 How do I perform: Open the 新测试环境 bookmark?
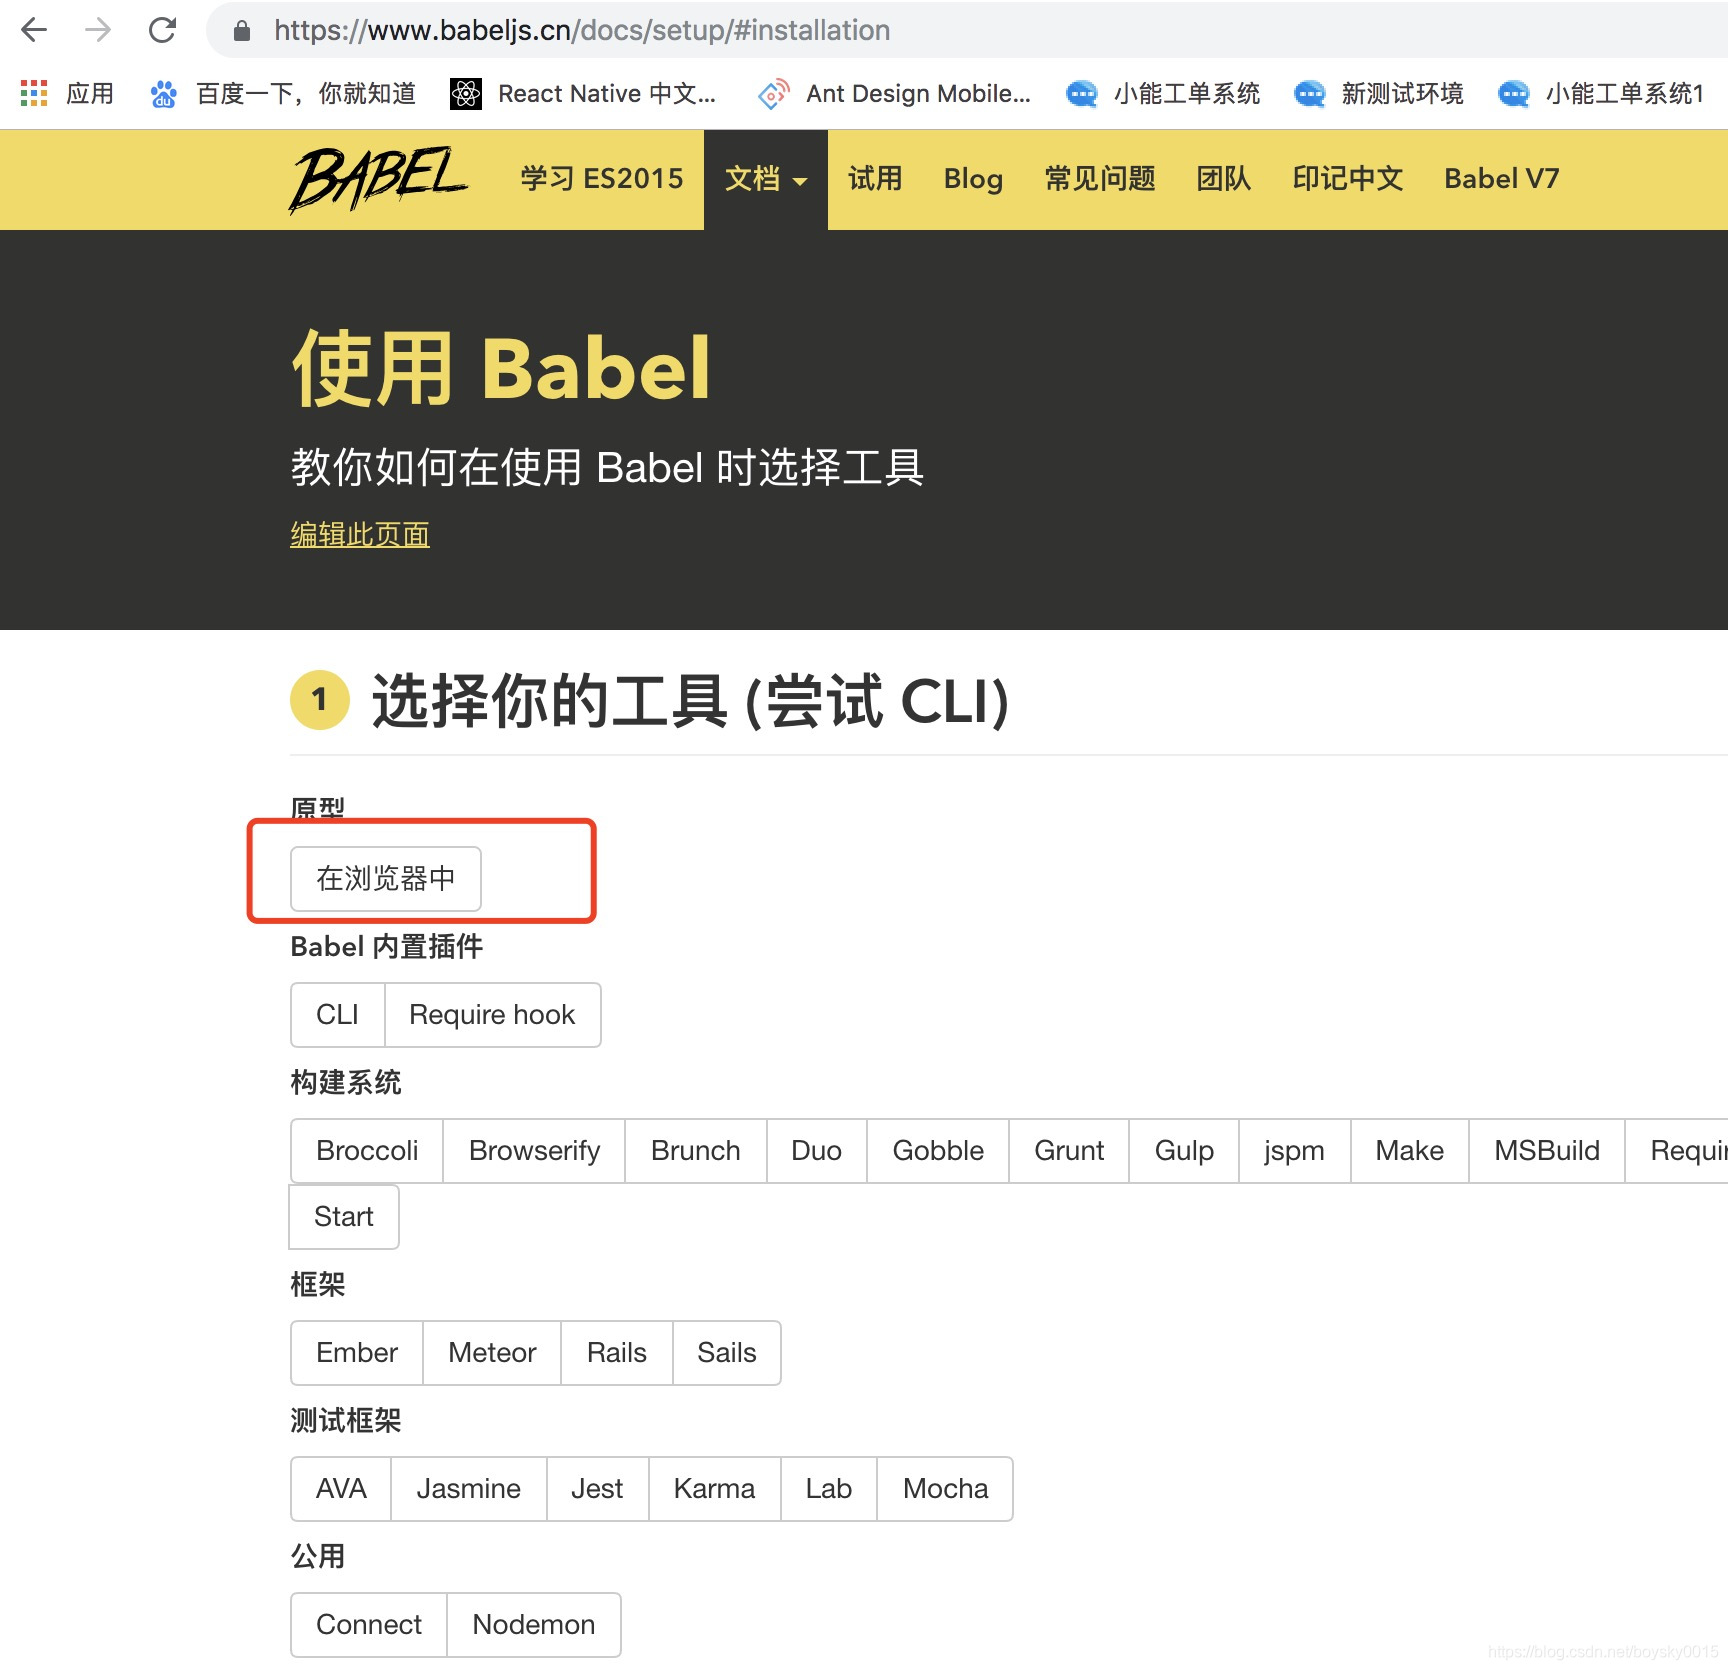click(1380, 93)
